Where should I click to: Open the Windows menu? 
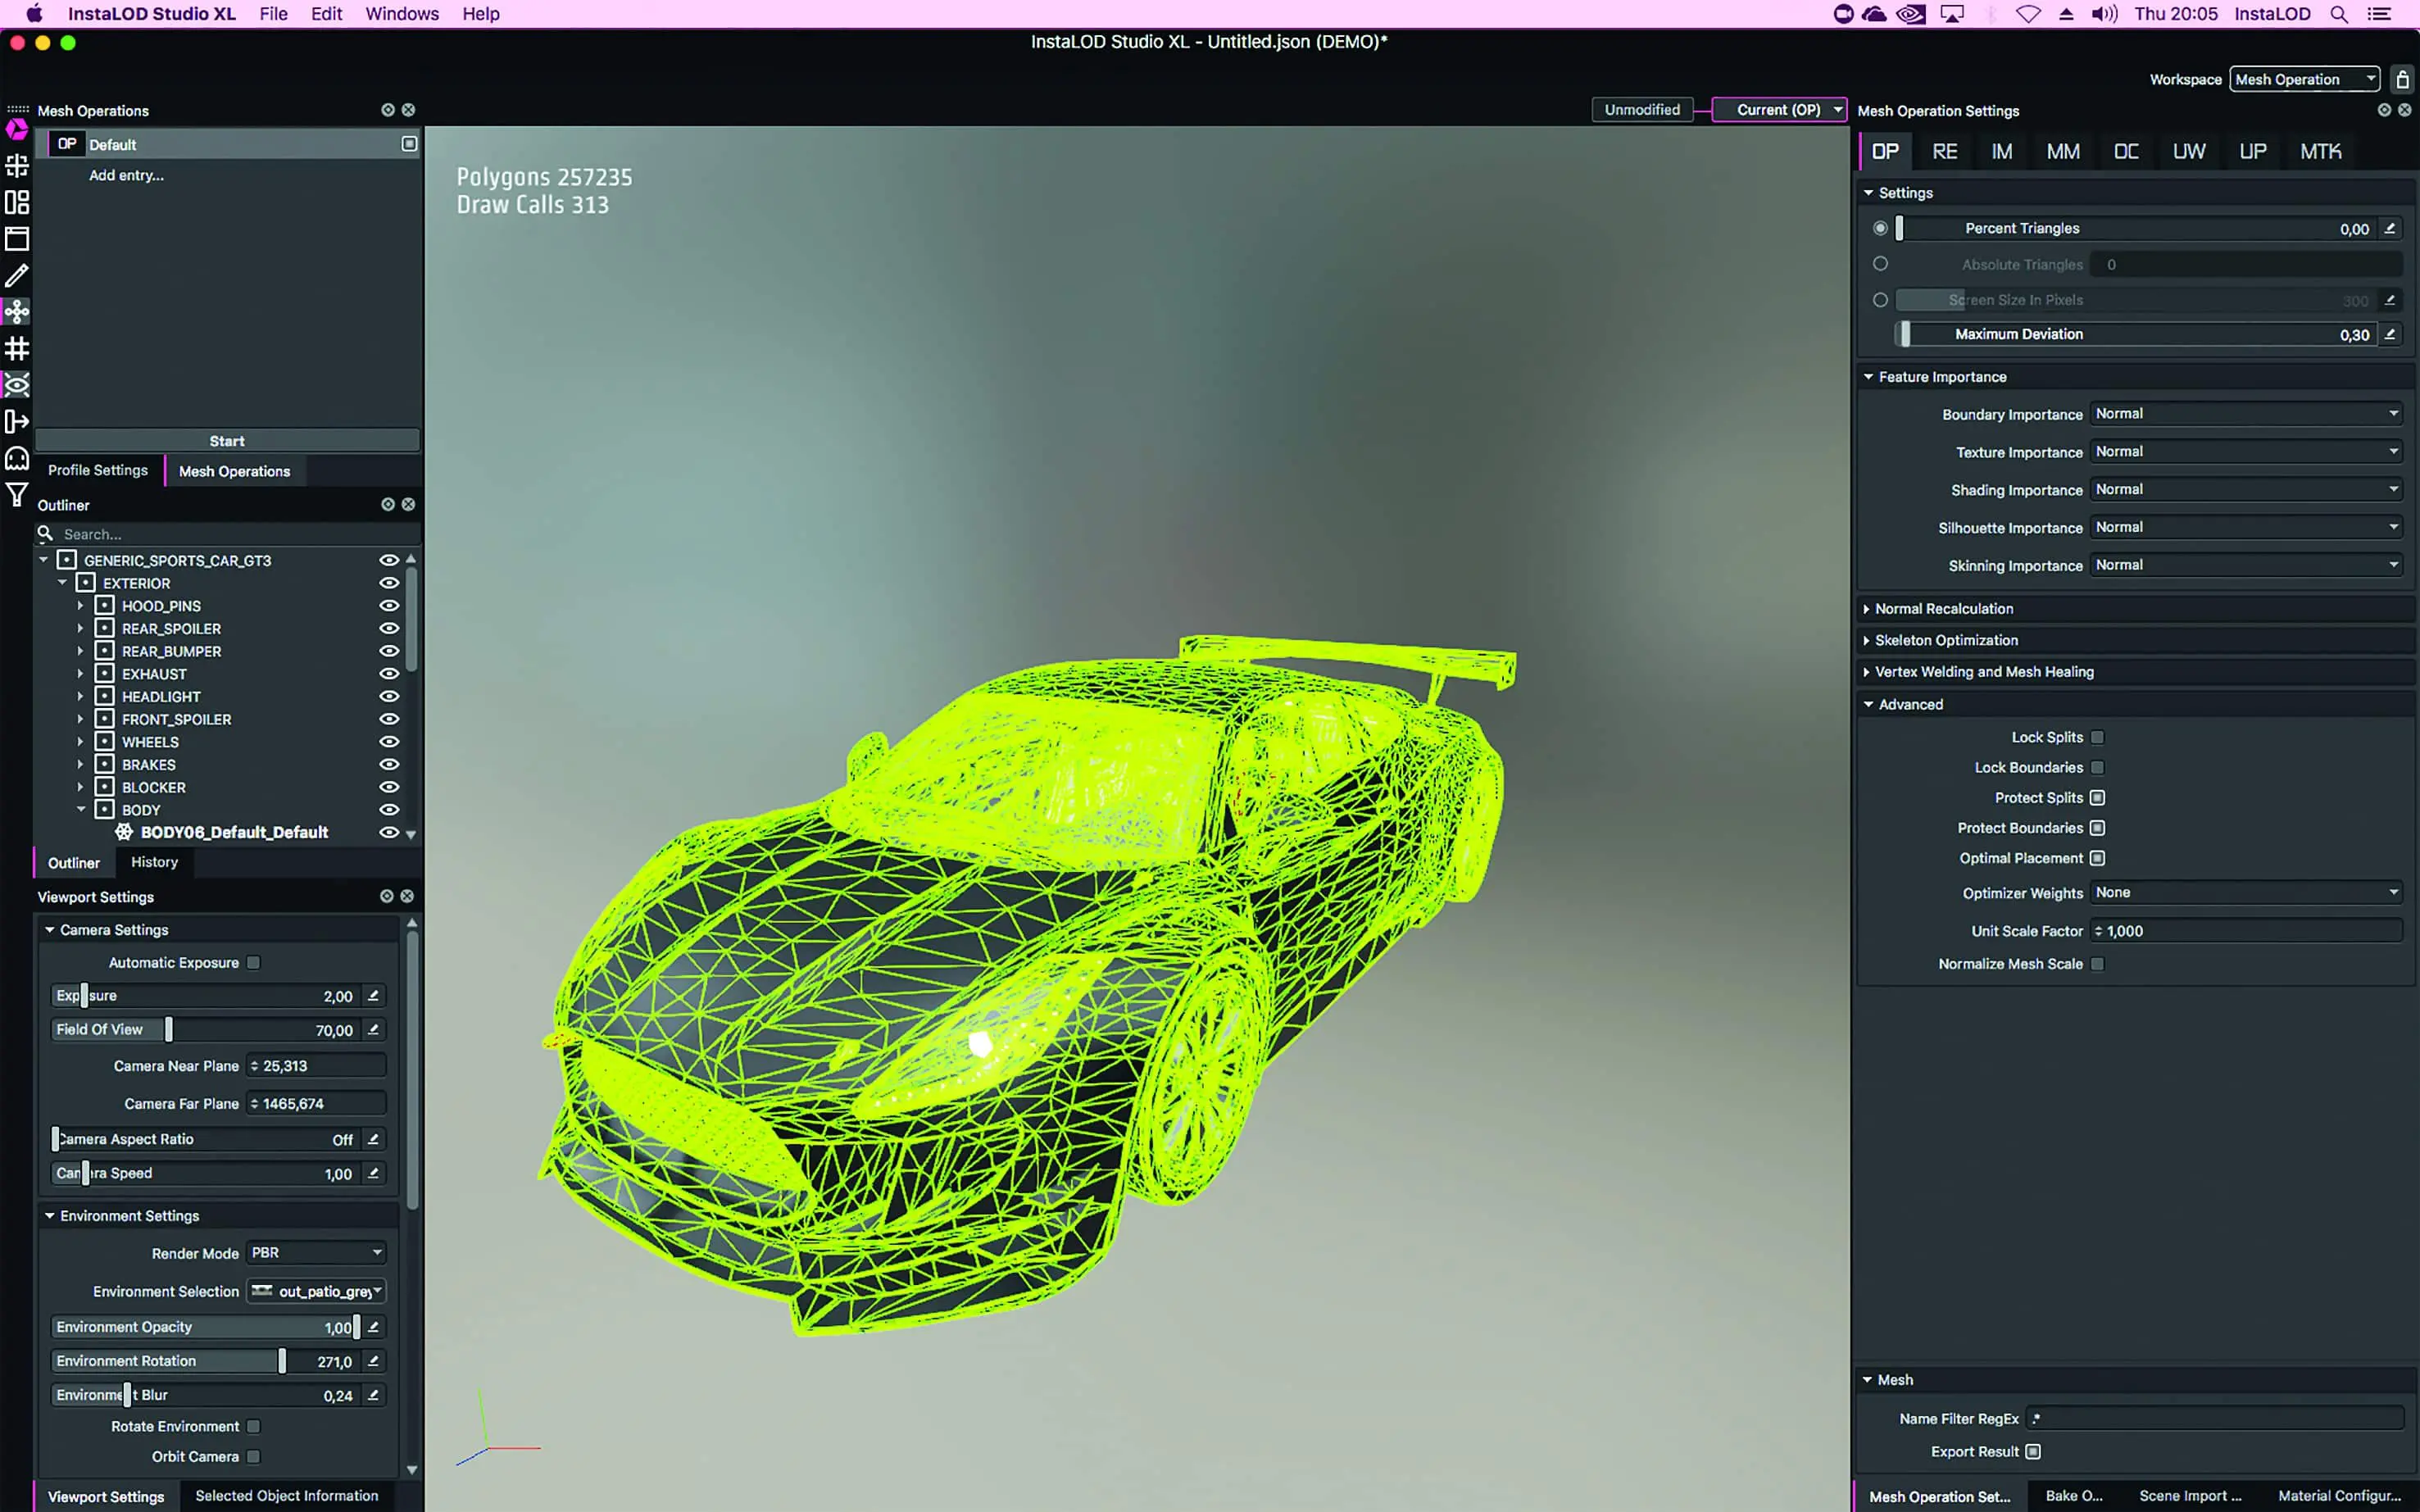pyautogui.click(x=401, y=14)
